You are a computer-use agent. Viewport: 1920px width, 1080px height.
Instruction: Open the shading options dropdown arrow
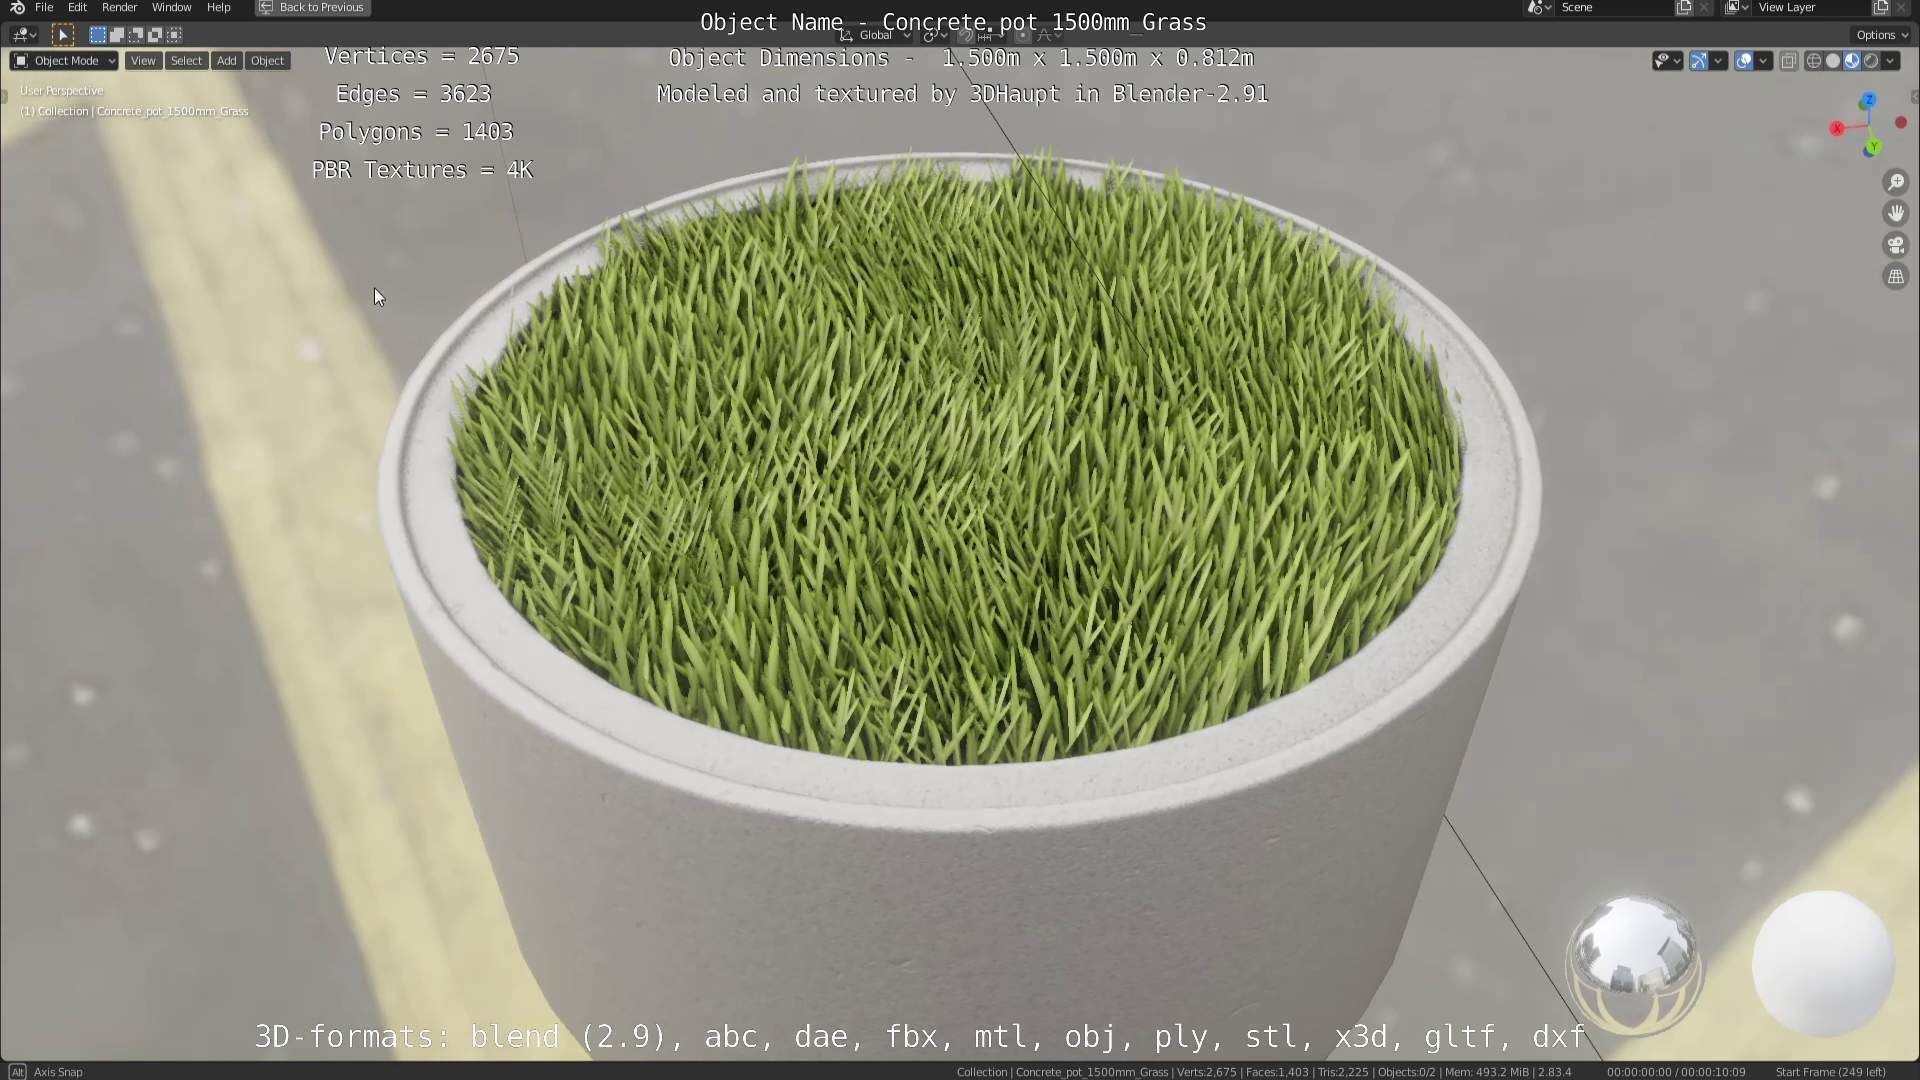click(x=1890, y=61)
